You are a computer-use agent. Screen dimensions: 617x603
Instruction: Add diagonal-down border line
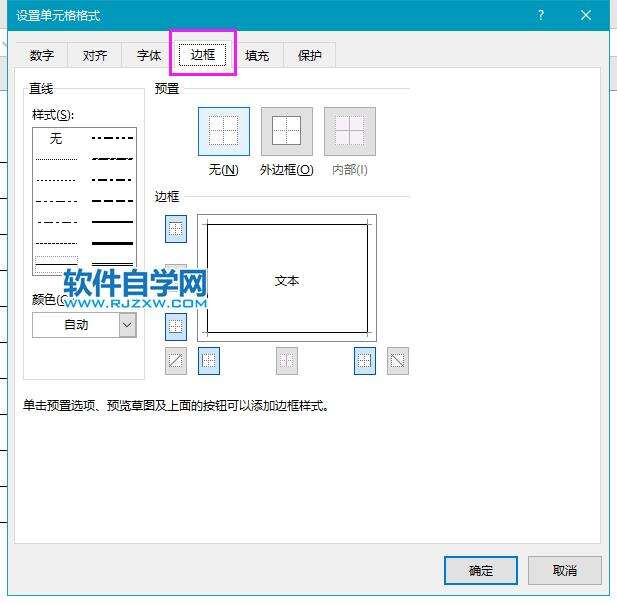398,361
